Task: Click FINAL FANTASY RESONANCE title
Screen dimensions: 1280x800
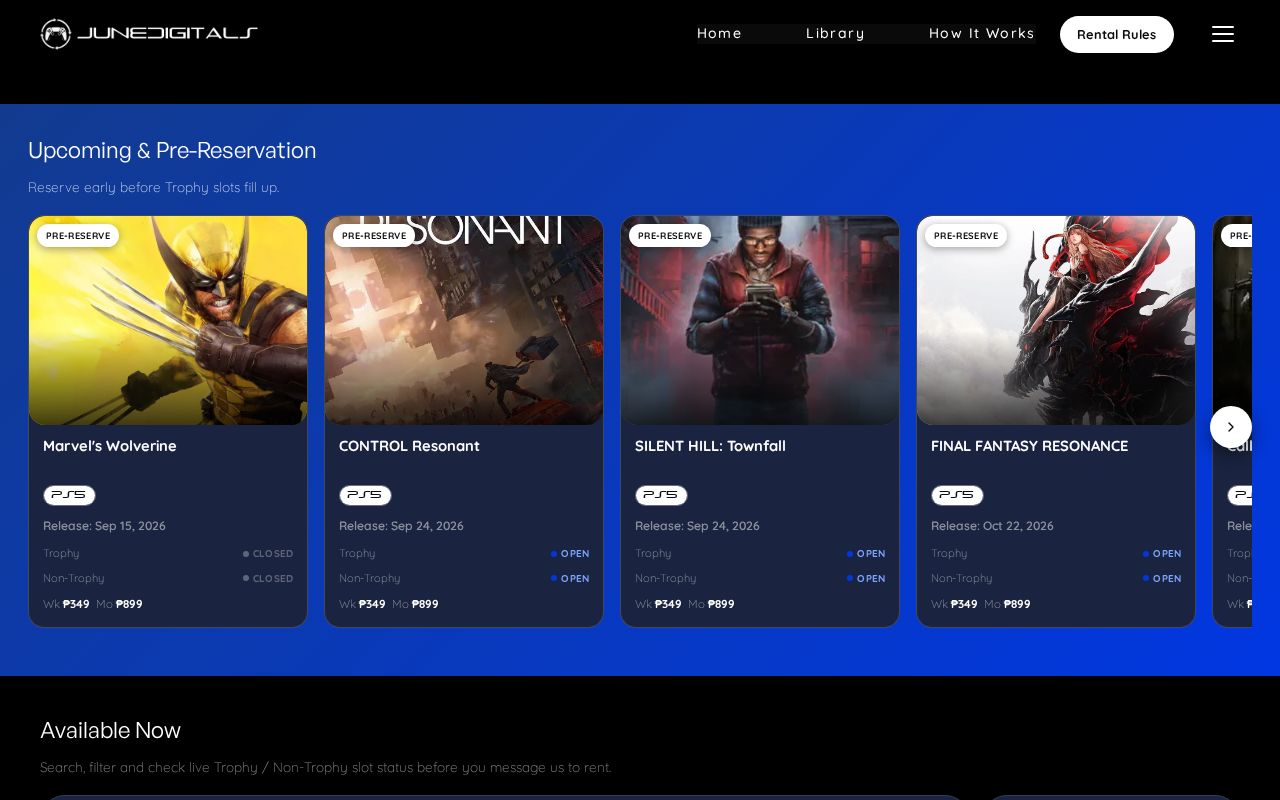Action: [1029, 446]
